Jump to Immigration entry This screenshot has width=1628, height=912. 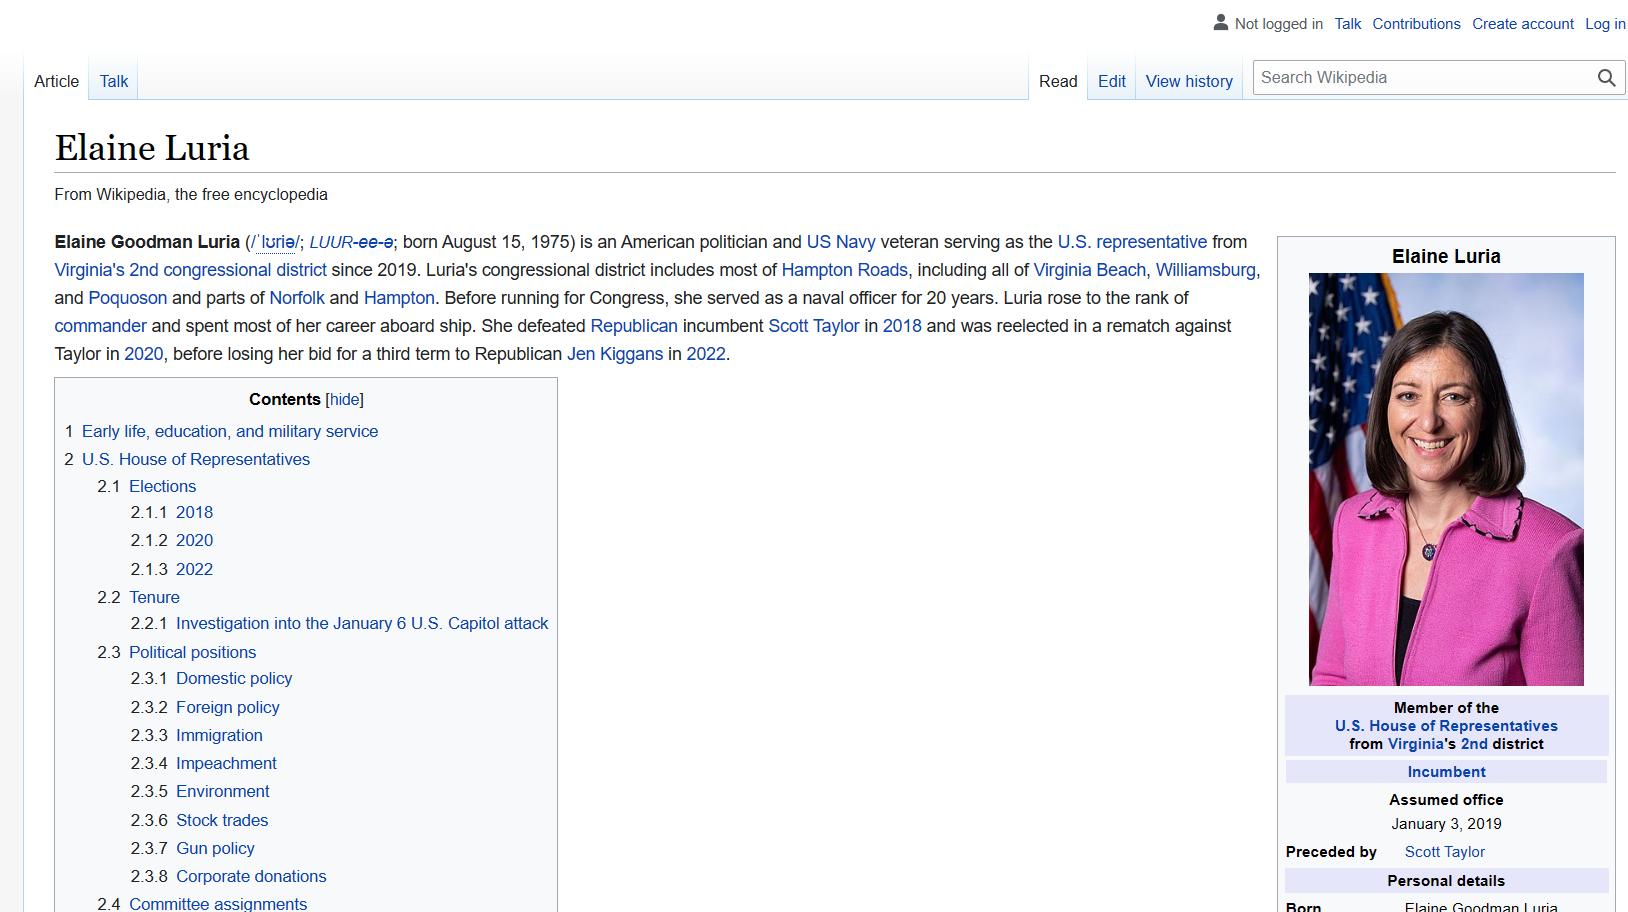click(219, 735)
